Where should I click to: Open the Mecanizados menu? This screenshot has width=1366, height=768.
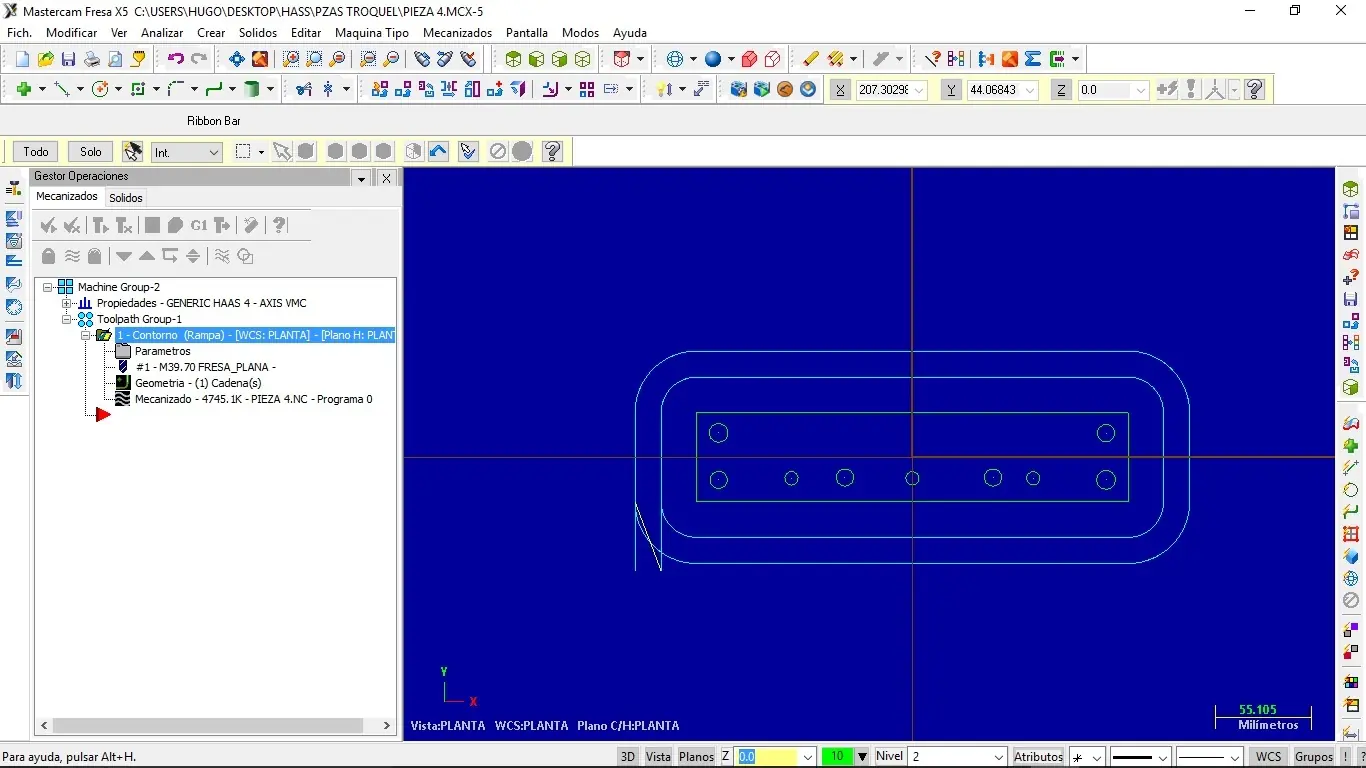pyautogui.click(x=457, y=33)
